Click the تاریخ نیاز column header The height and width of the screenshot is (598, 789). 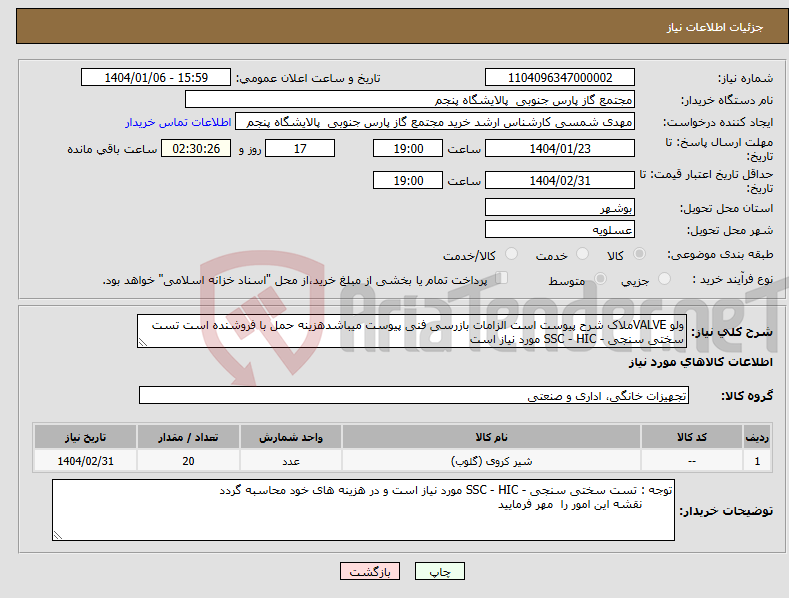click(x=86, y=436)
